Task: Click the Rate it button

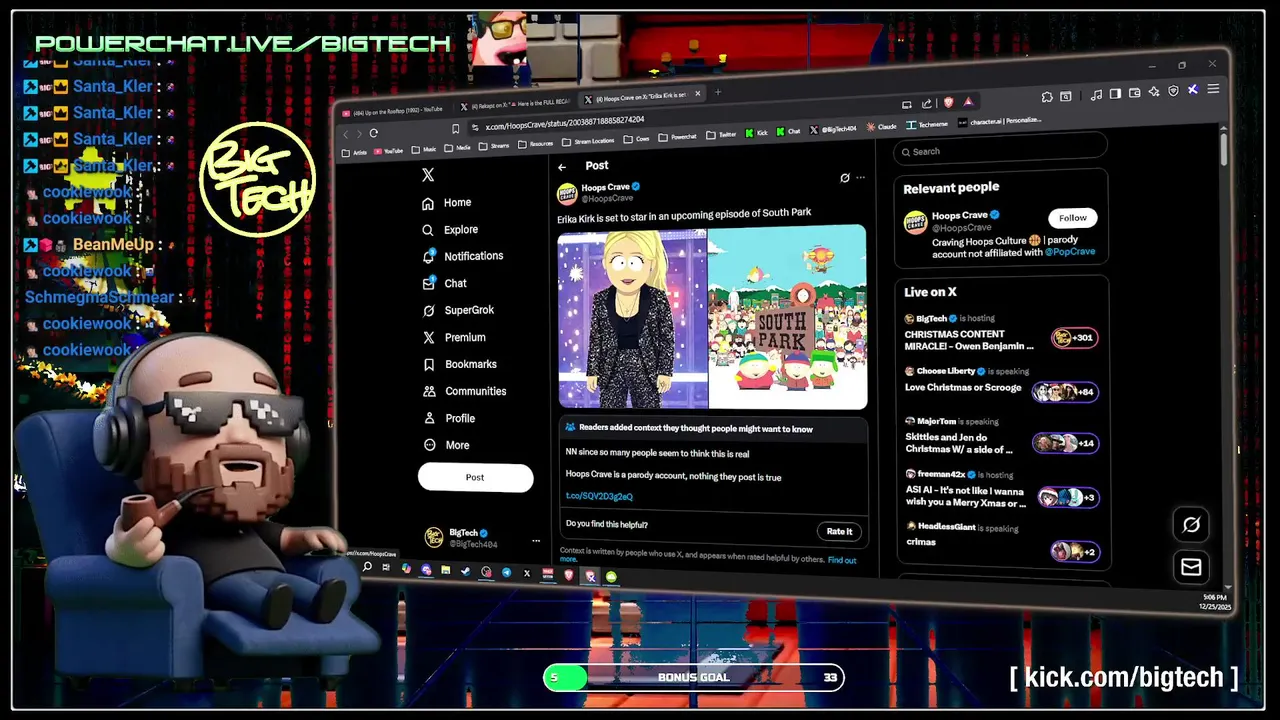Action: pyautogui.click(x=839, y=531)
